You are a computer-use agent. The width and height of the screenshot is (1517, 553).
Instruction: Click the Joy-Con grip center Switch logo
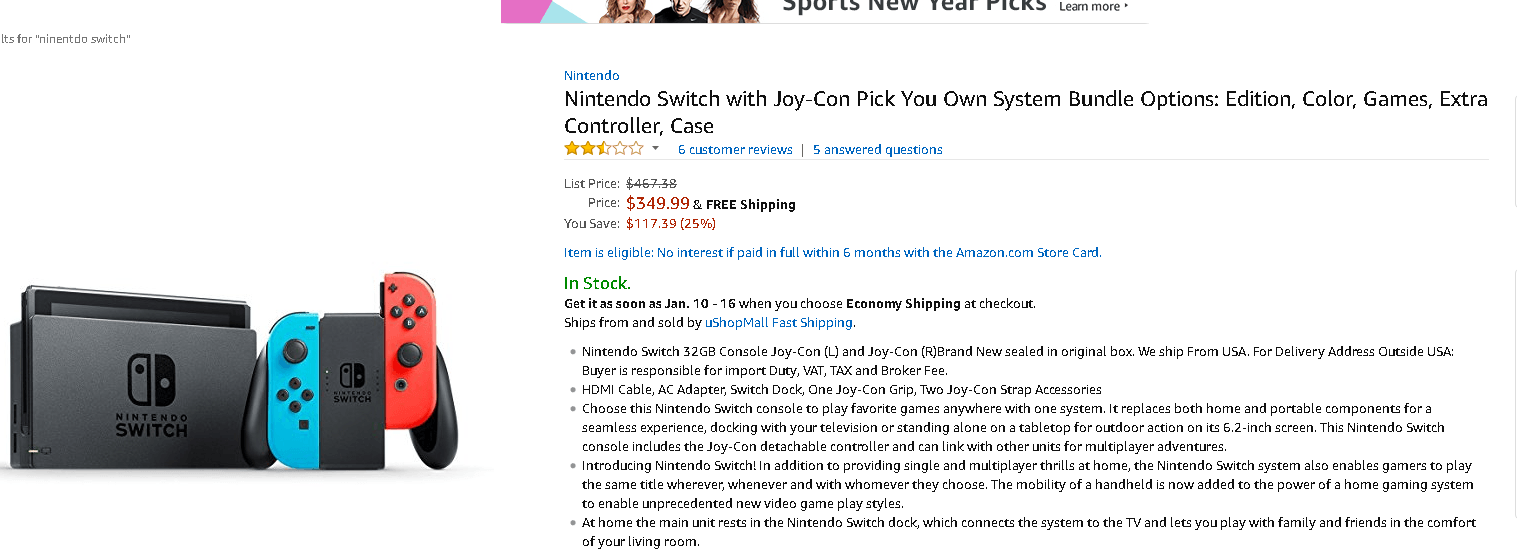[x=352, y=384]
